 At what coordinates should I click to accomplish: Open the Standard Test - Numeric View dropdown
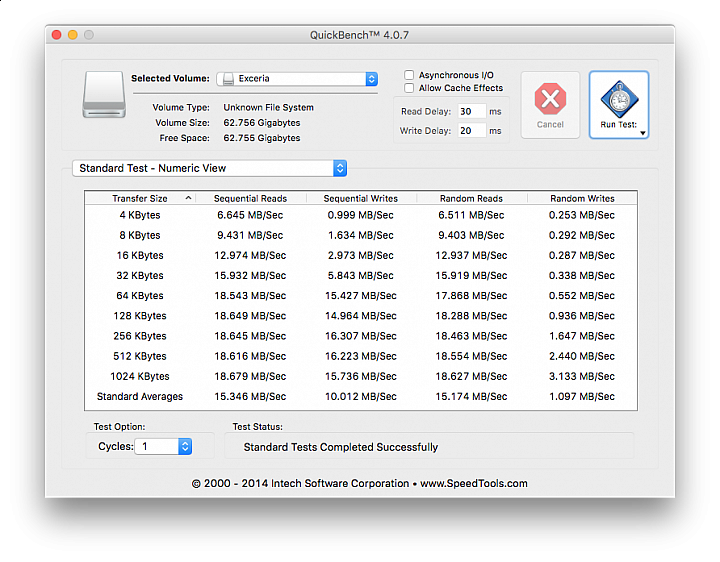(209, 168)
